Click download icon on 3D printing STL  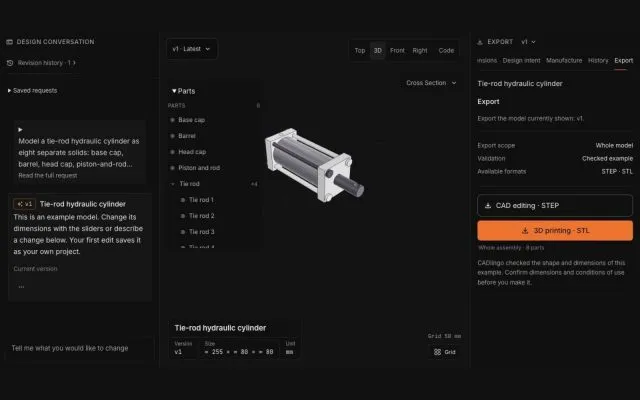(525, 231)
